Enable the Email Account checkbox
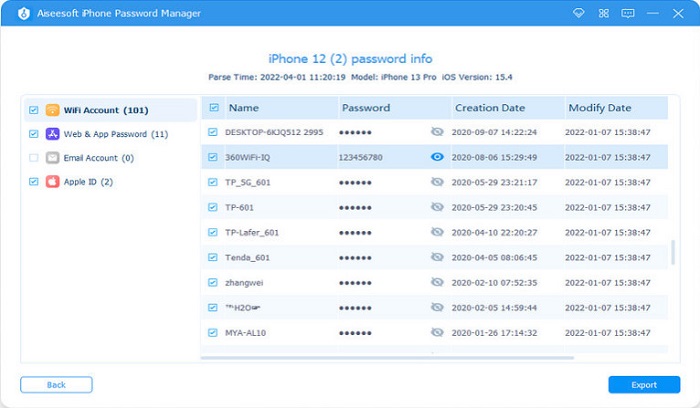Screen dimensions: 700x408 pyautogui.click(x=35, y=158)
